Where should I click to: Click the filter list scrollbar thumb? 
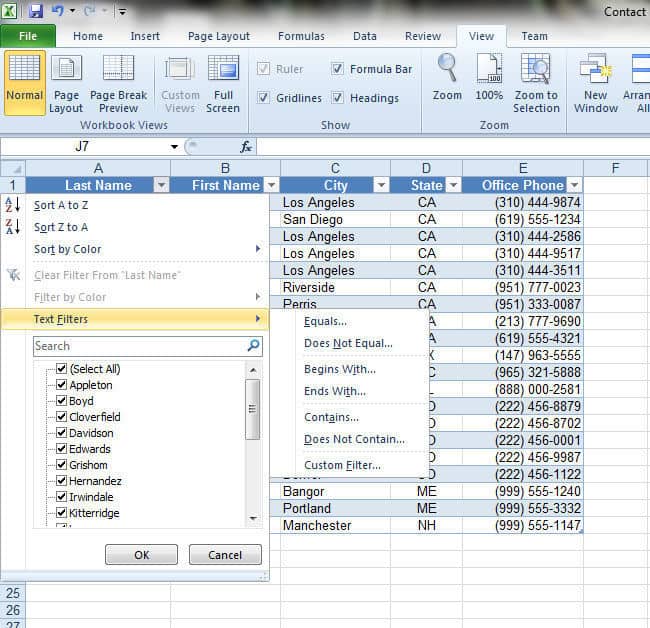(252, 409)
